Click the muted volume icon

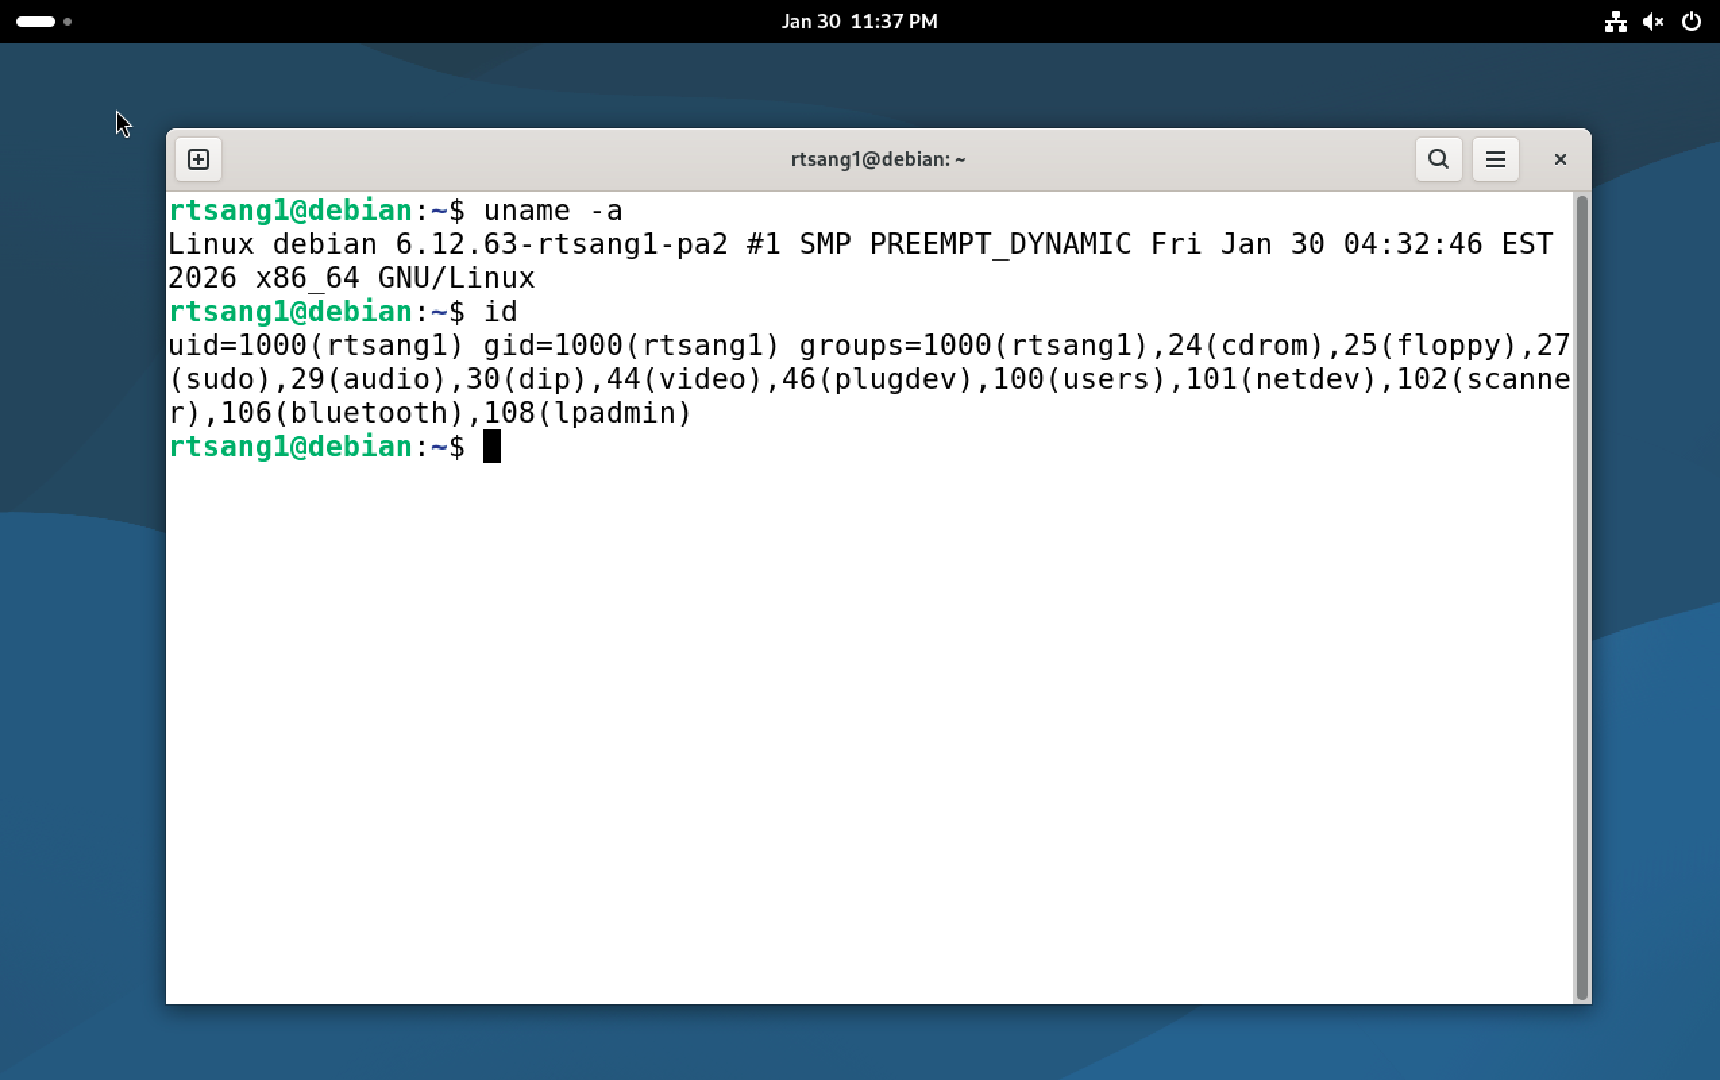pos(1653,21)
